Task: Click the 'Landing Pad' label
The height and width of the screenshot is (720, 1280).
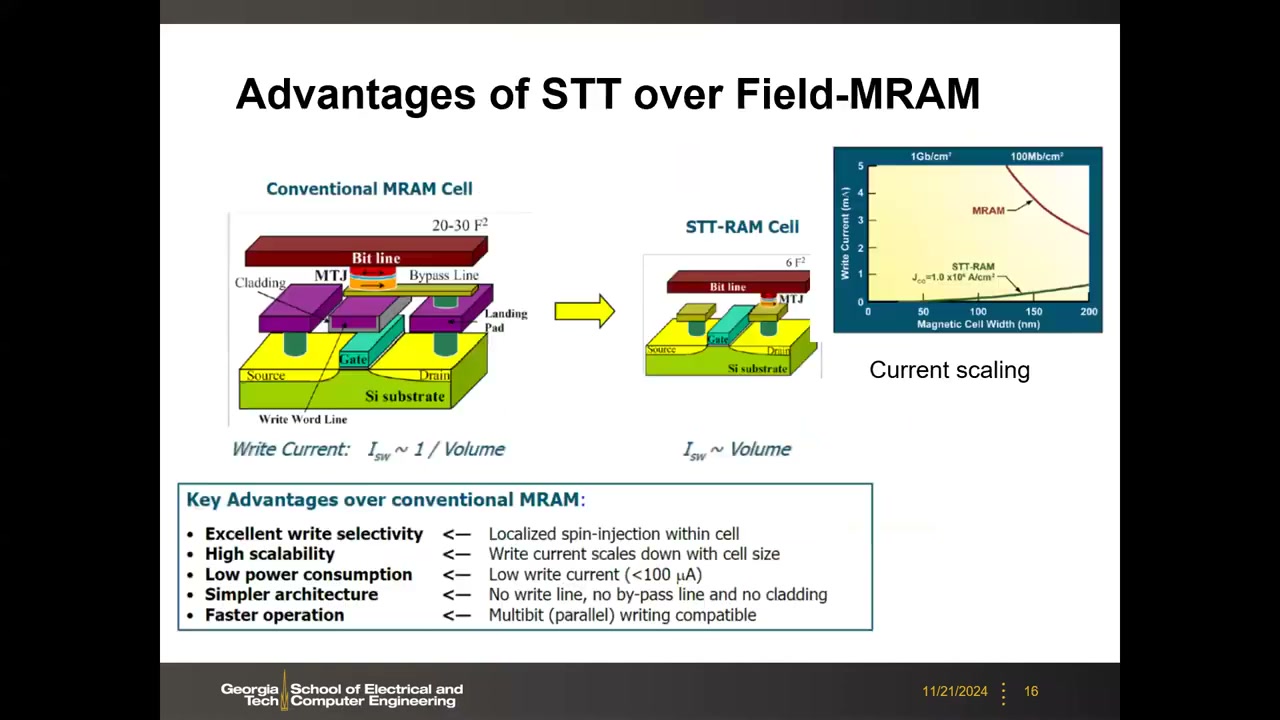Action: 505,320
